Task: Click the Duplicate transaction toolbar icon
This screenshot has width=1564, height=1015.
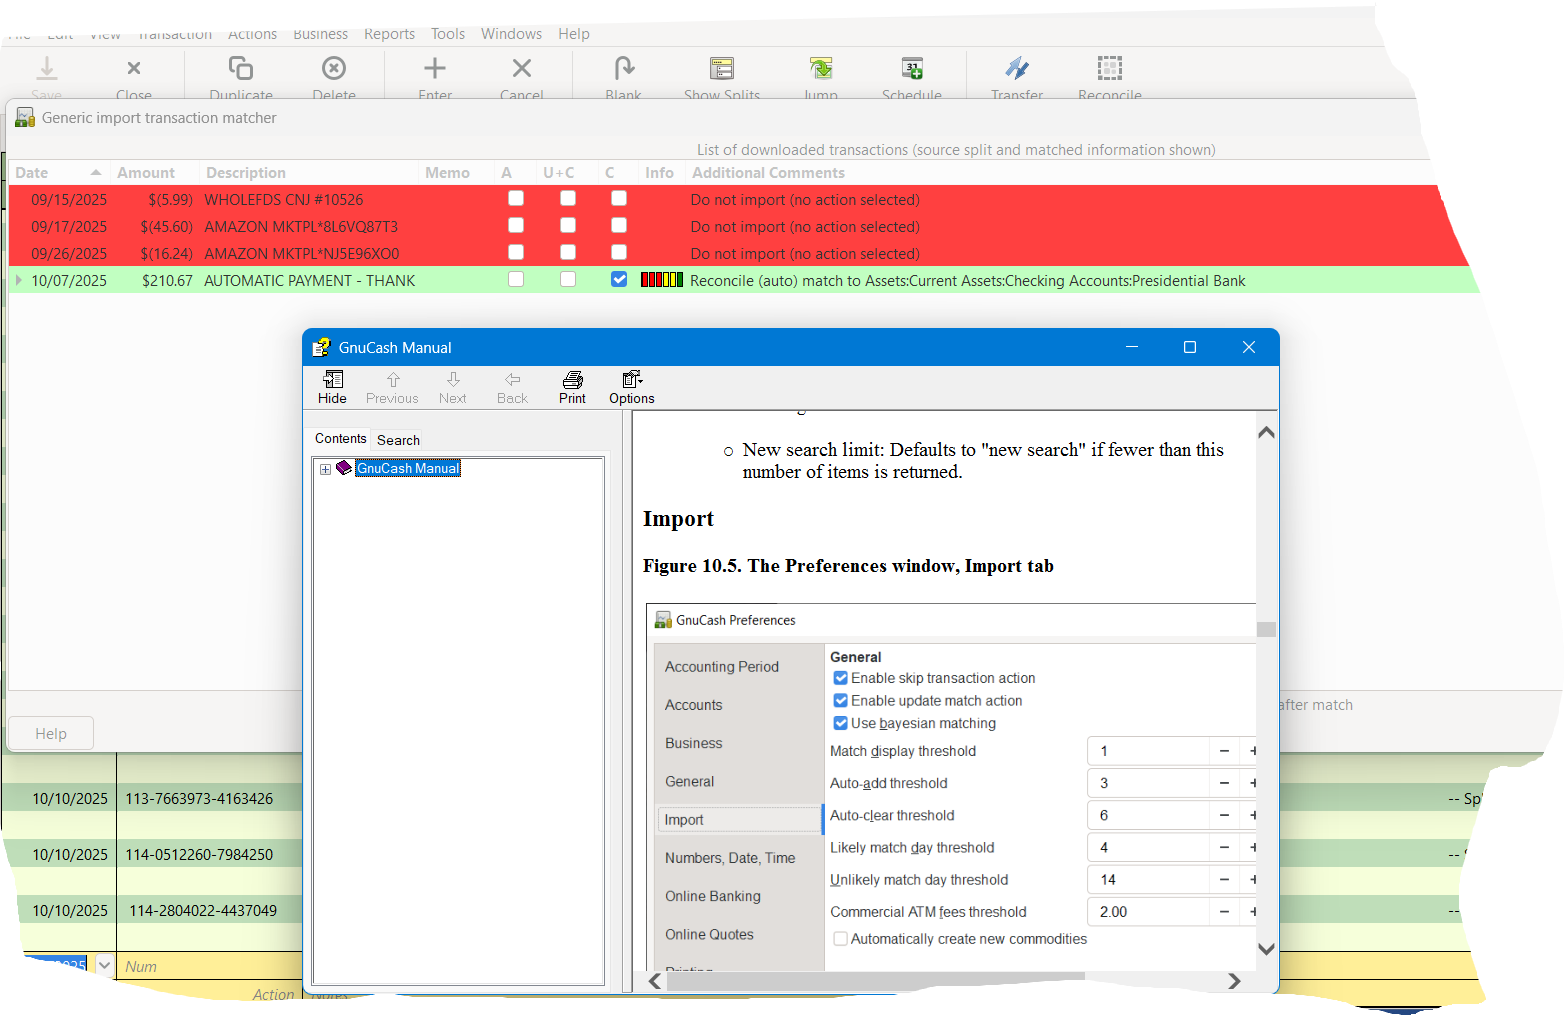Action: [x=241, y=69]
